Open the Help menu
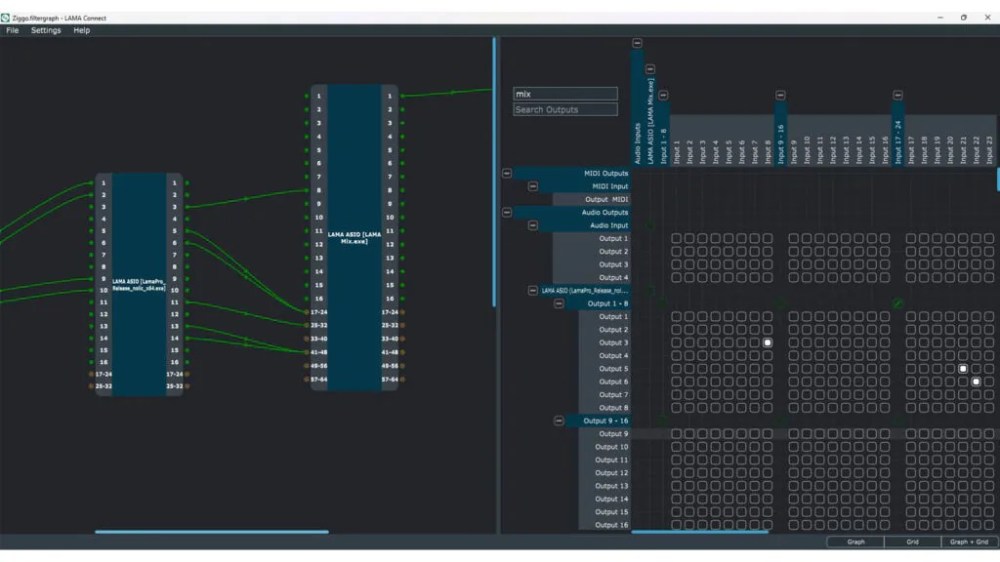This screenshot has height=562, width=1000. 82,31
